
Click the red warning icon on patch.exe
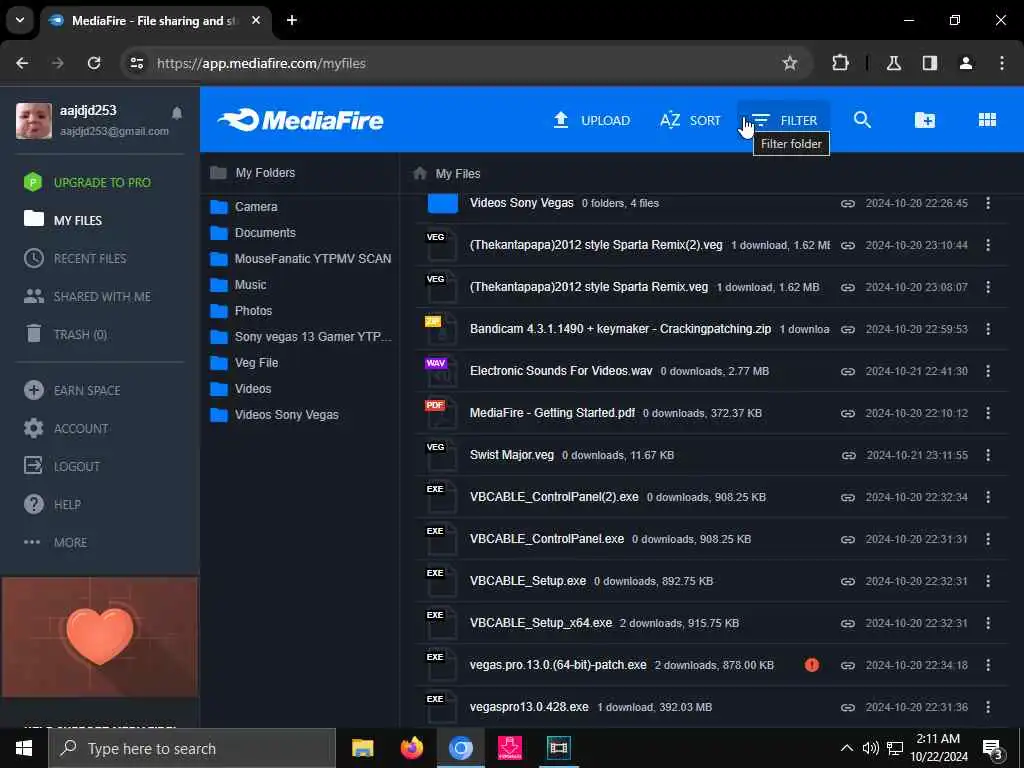[x=812, y=665]
